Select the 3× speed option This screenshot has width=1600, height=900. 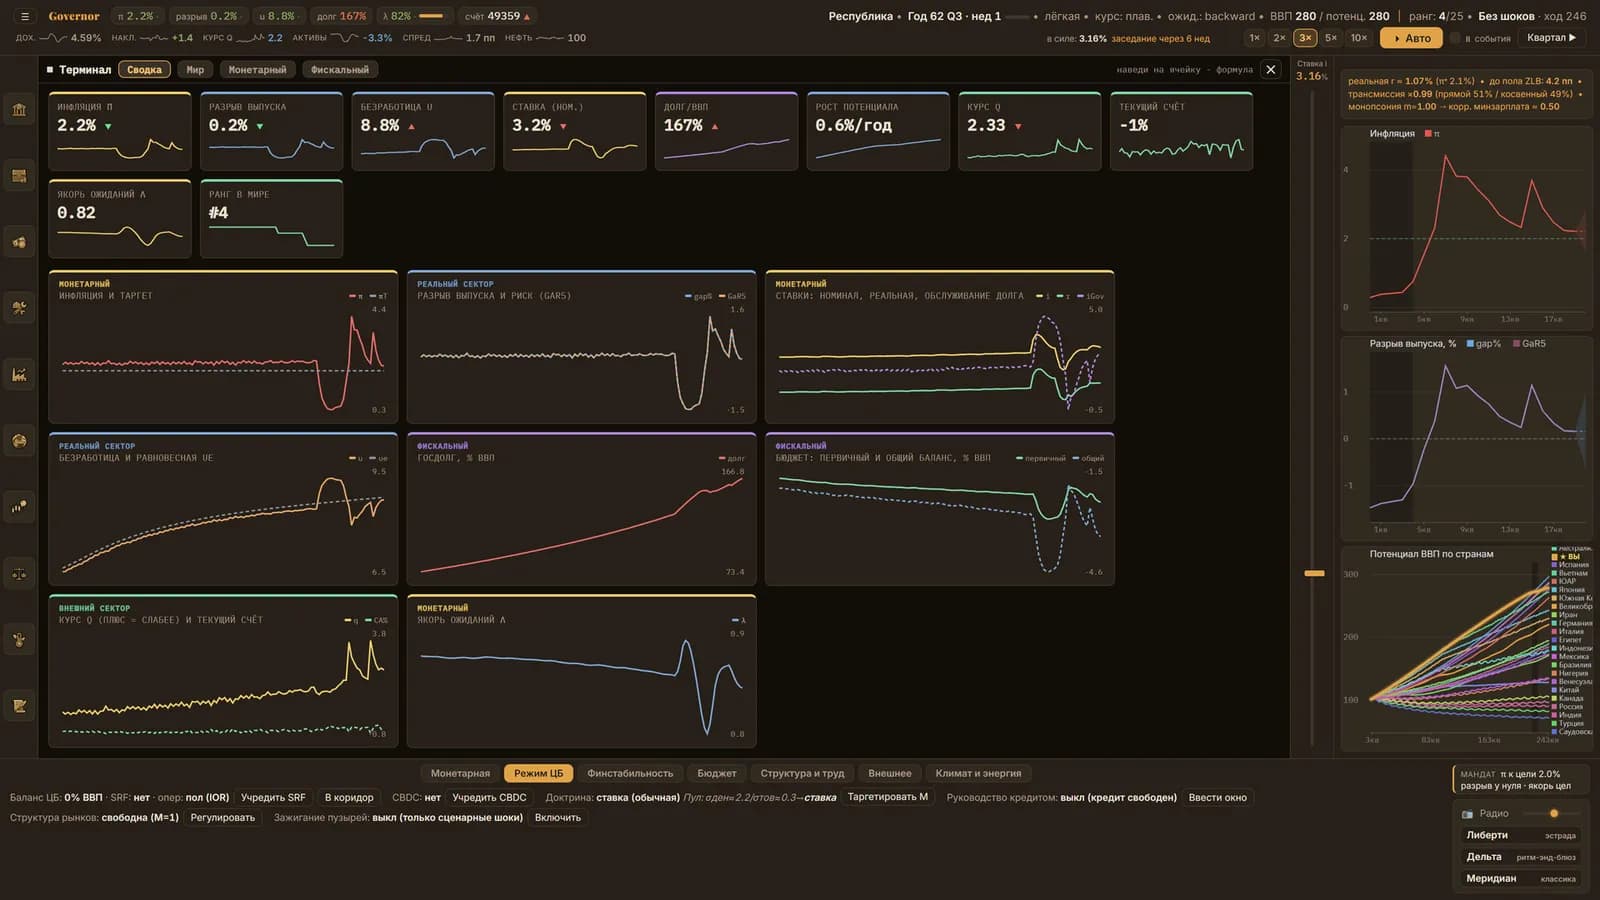coord(1305,38)
